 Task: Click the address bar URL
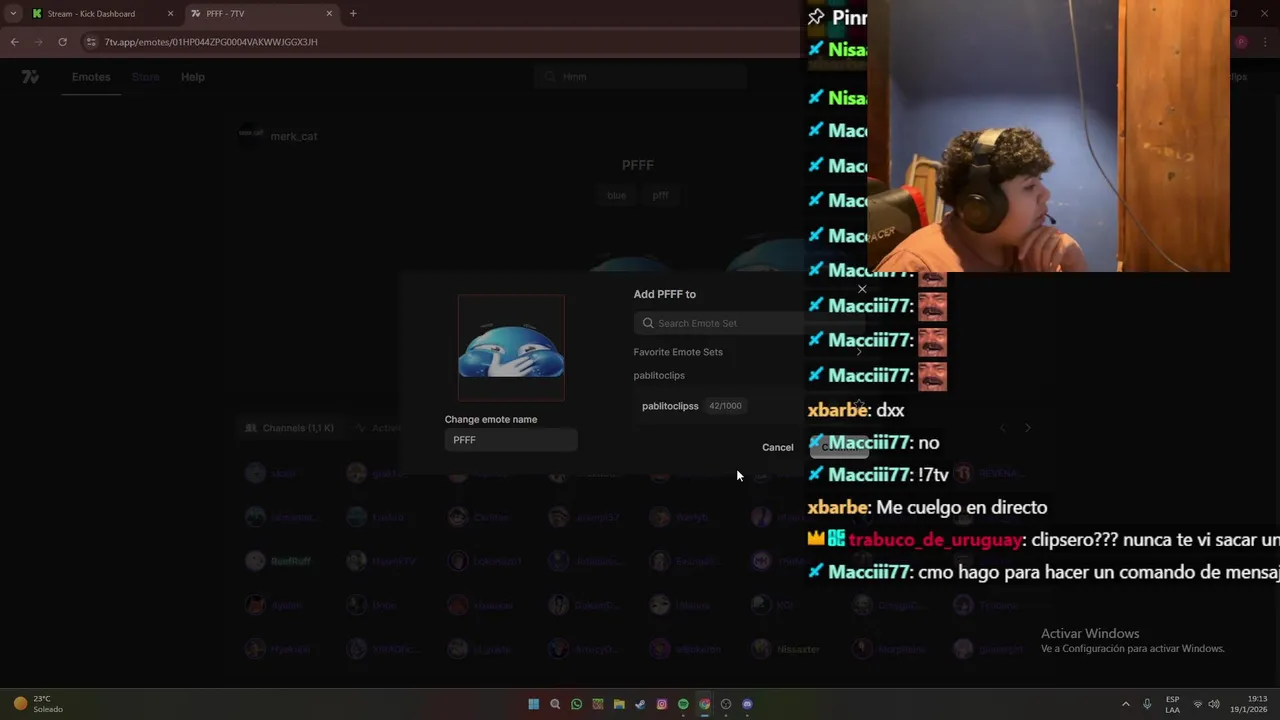click(211, 42)
